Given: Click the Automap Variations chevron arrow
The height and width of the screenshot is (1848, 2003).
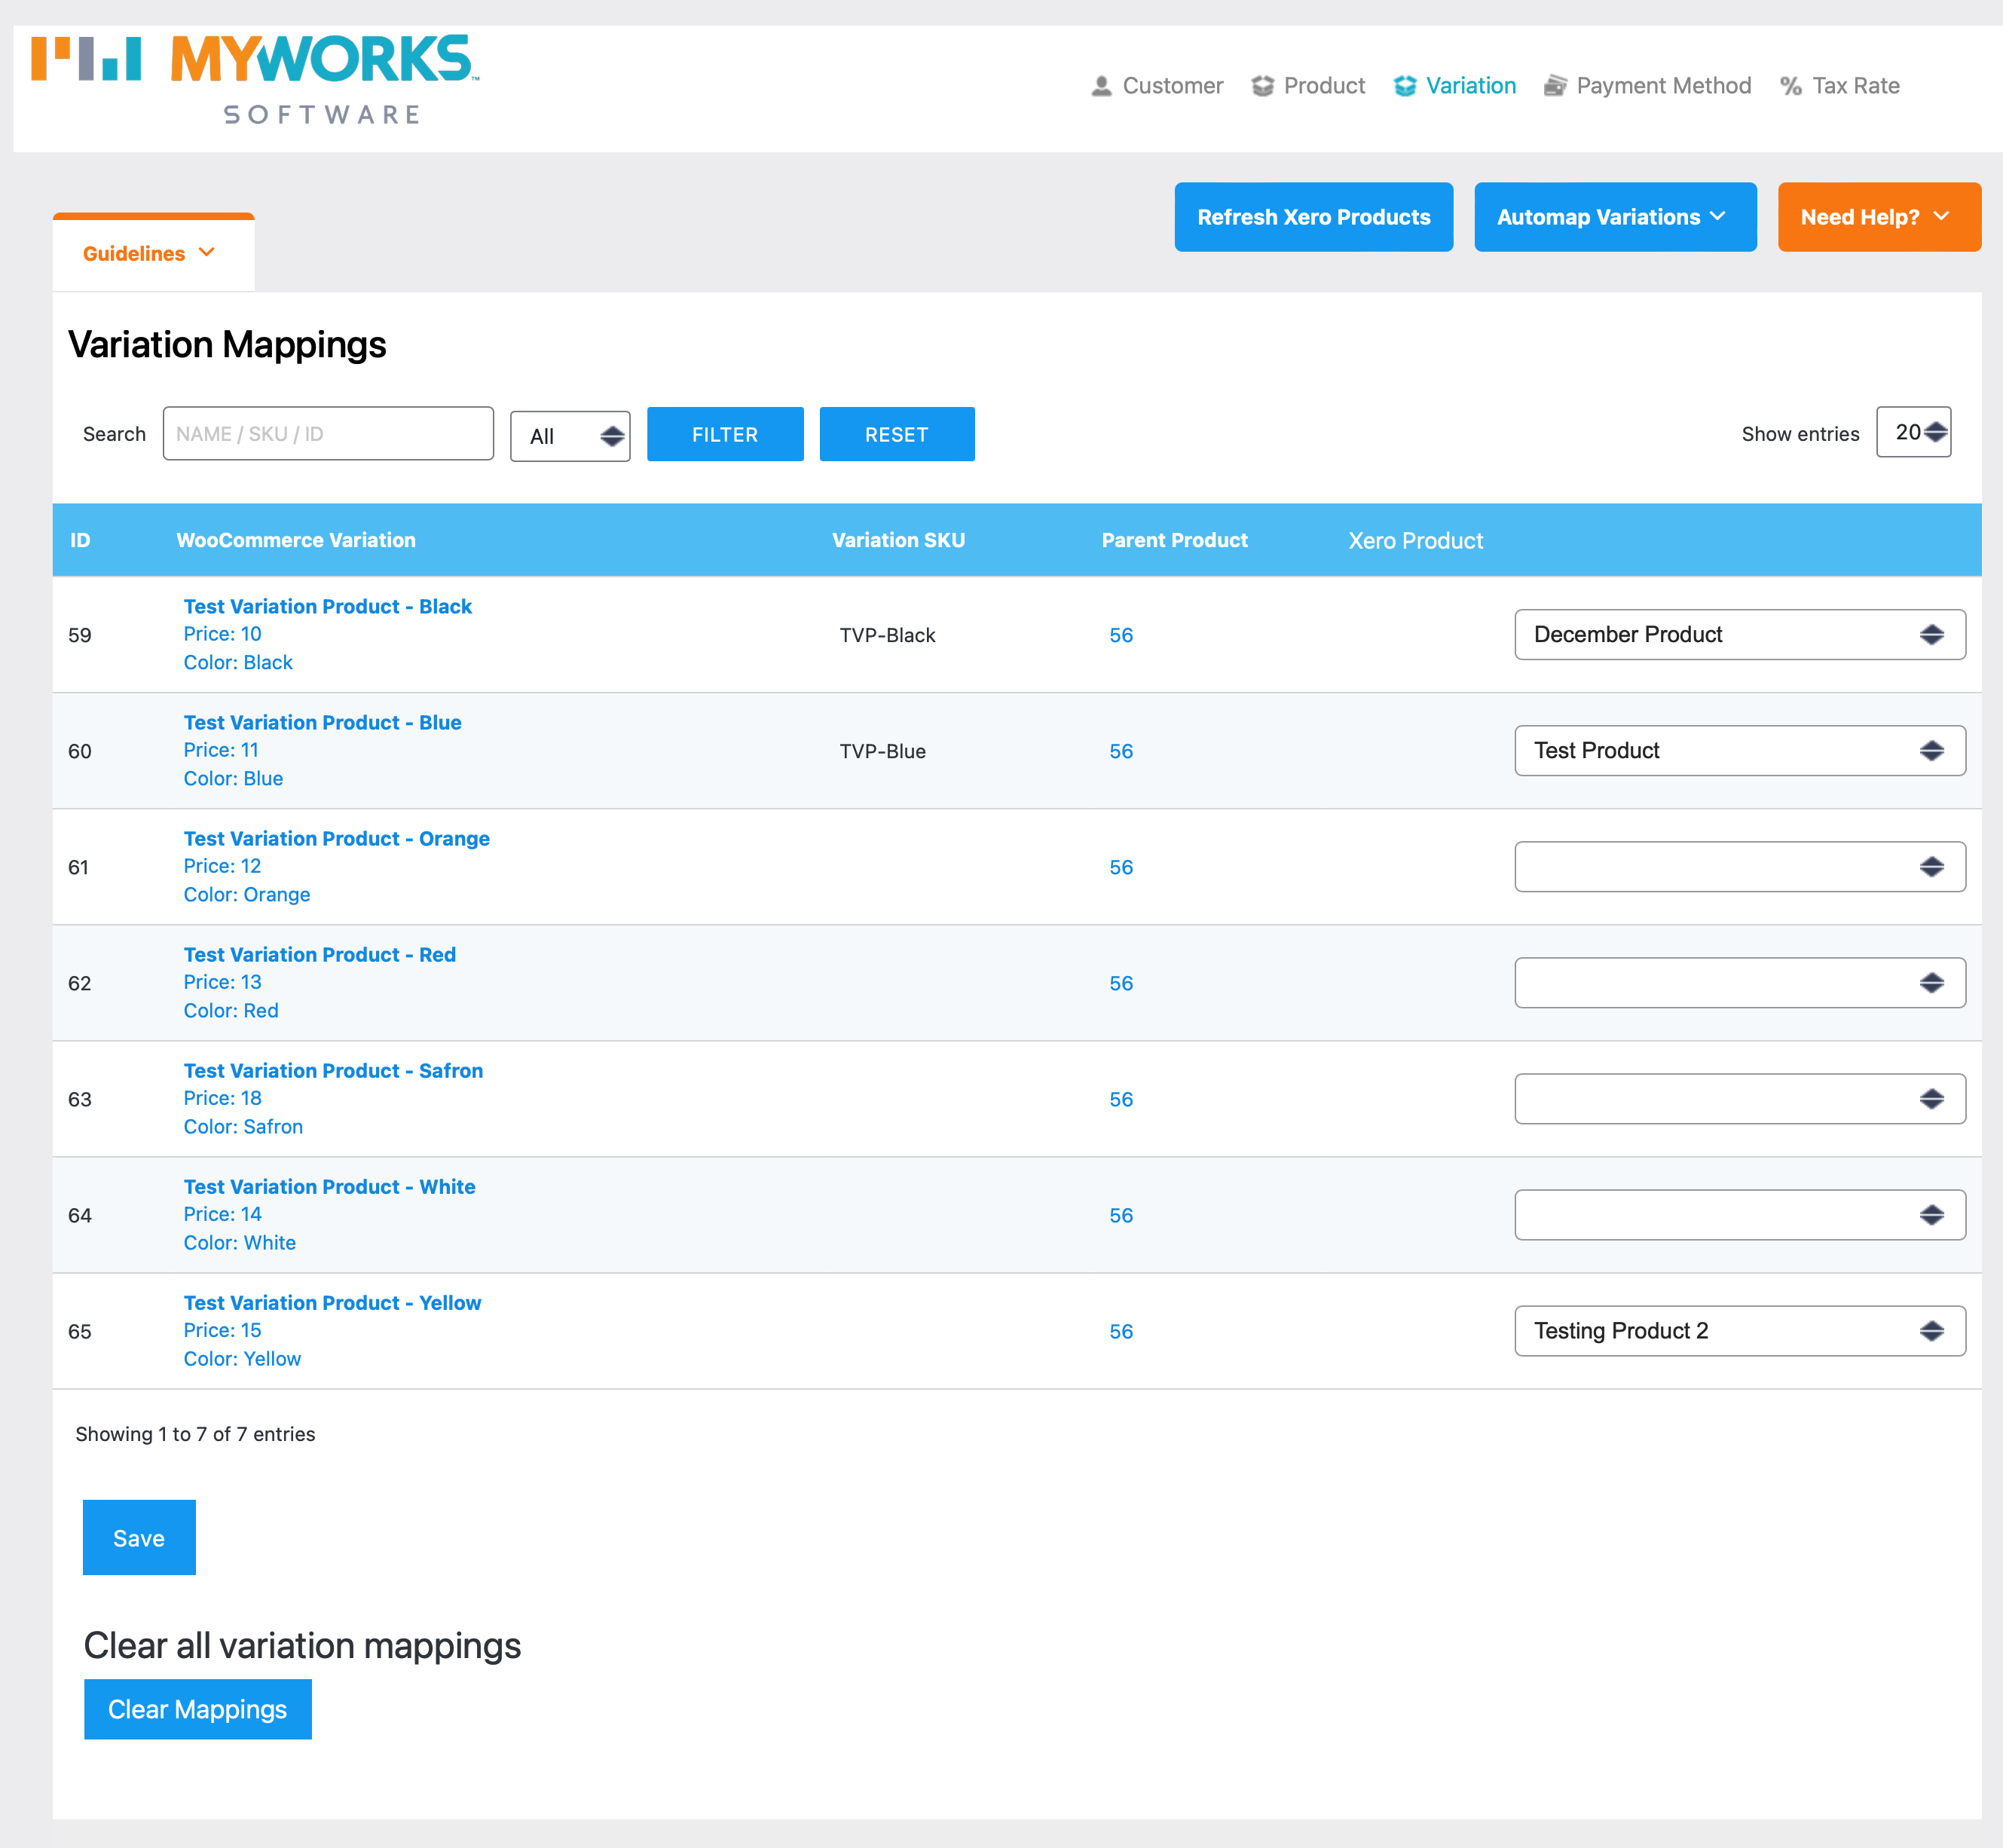Looking at the screenshot, I should click(x=1717, y=216).
